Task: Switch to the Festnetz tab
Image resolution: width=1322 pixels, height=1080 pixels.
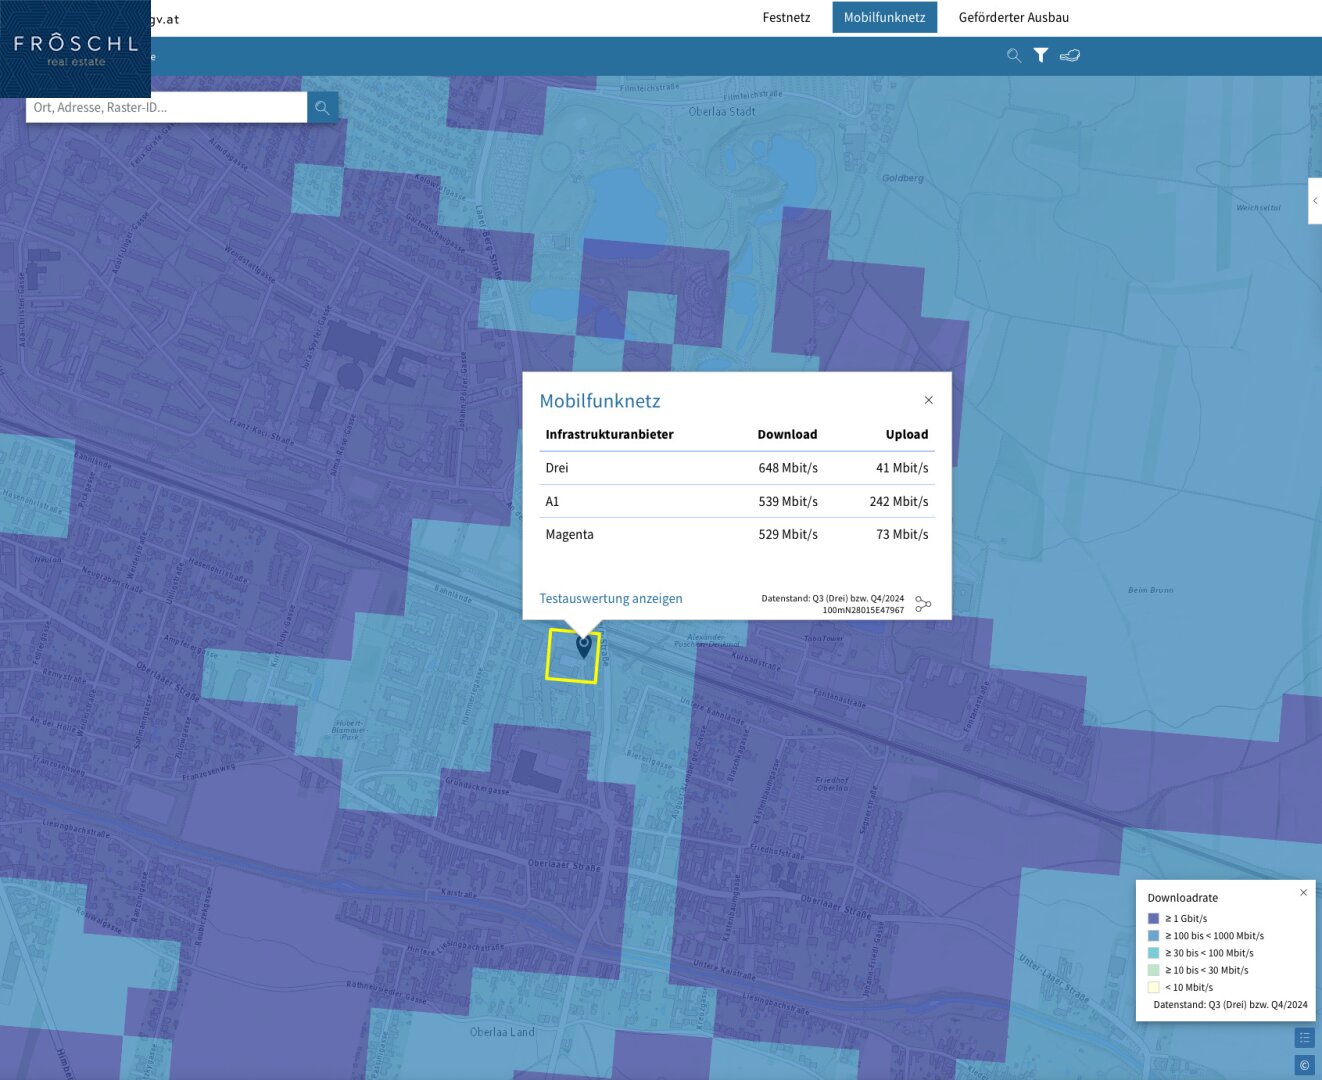Action: click(x=786, y=17)
